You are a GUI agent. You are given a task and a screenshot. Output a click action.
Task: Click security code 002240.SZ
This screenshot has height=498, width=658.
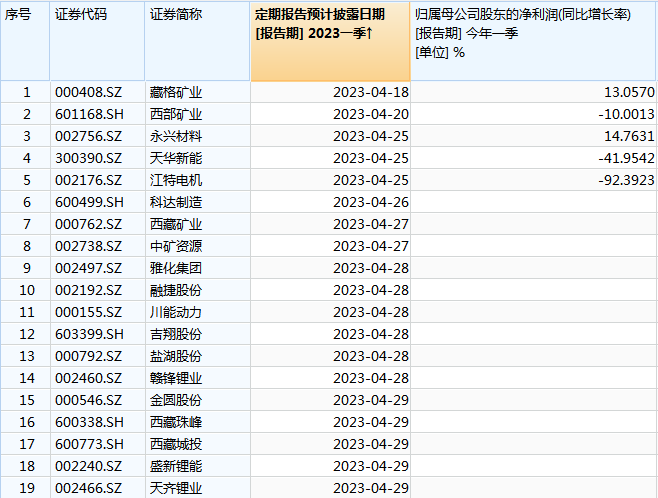click(89, 466)
